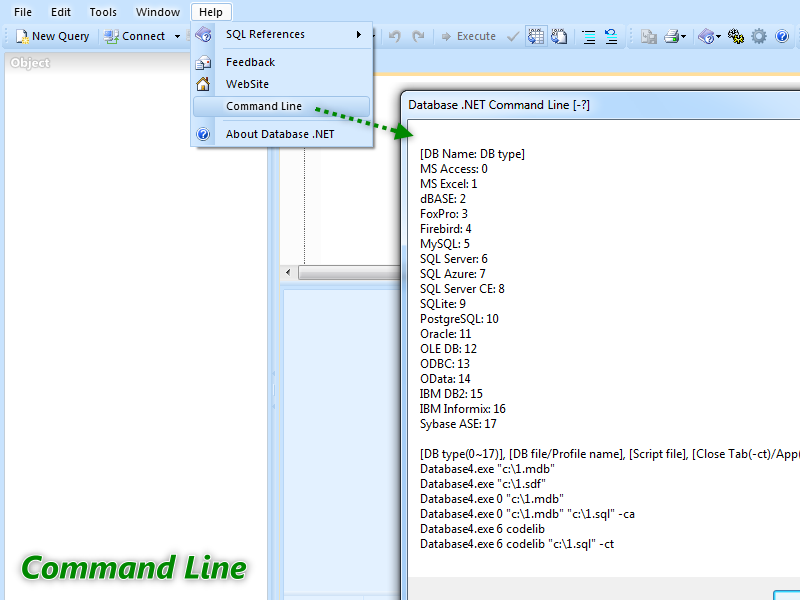
Task: Open the help book dropdown arrow
Action: click(718, 36)
